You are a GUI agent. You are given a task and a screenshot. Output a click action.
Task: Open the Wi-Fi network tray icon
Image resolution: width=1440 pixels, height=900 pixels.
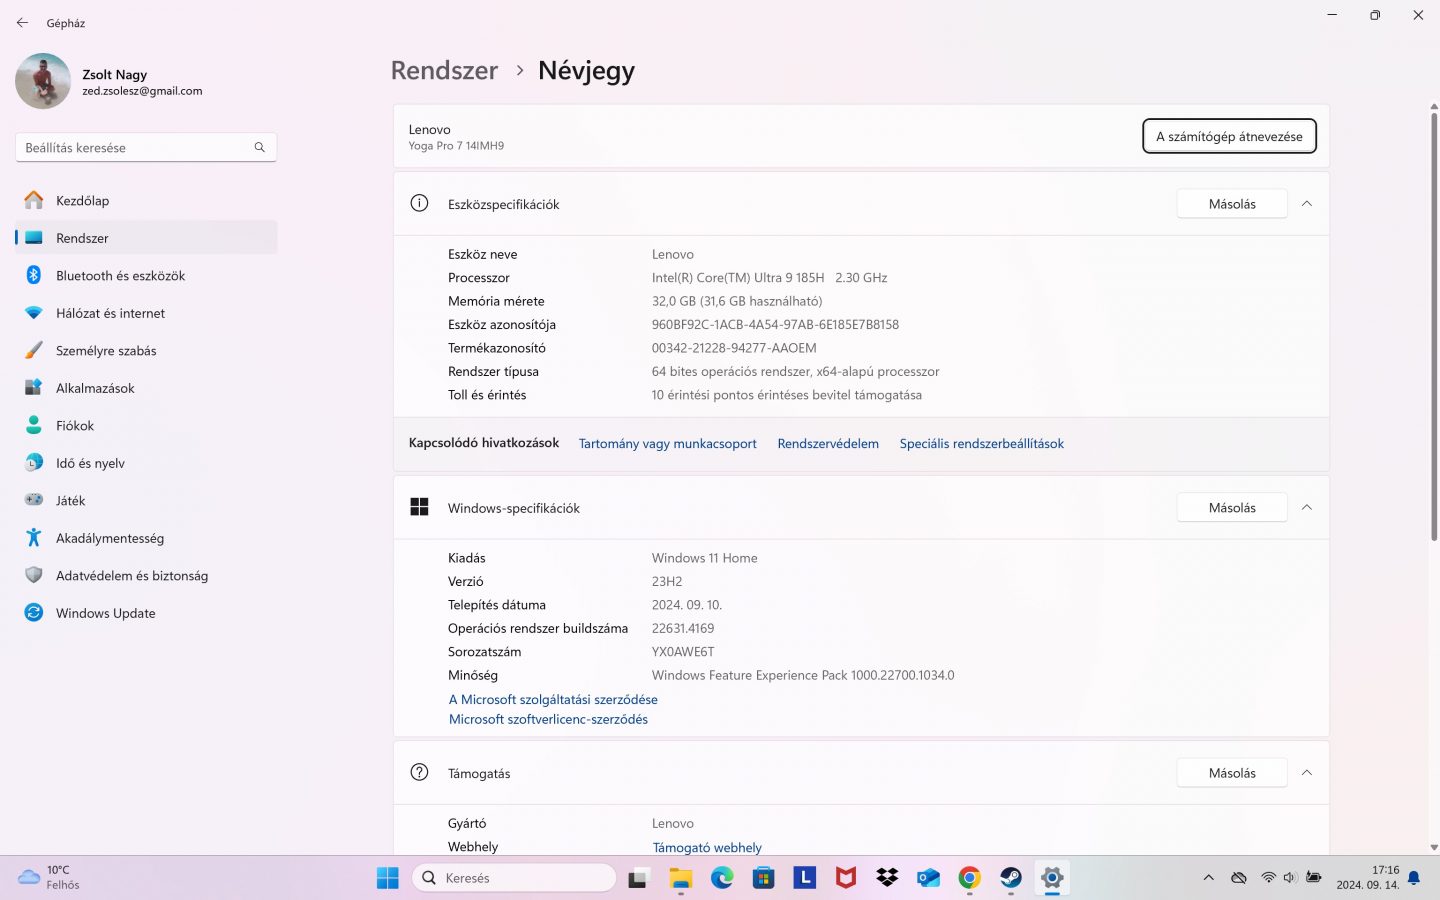(1268, 878)
